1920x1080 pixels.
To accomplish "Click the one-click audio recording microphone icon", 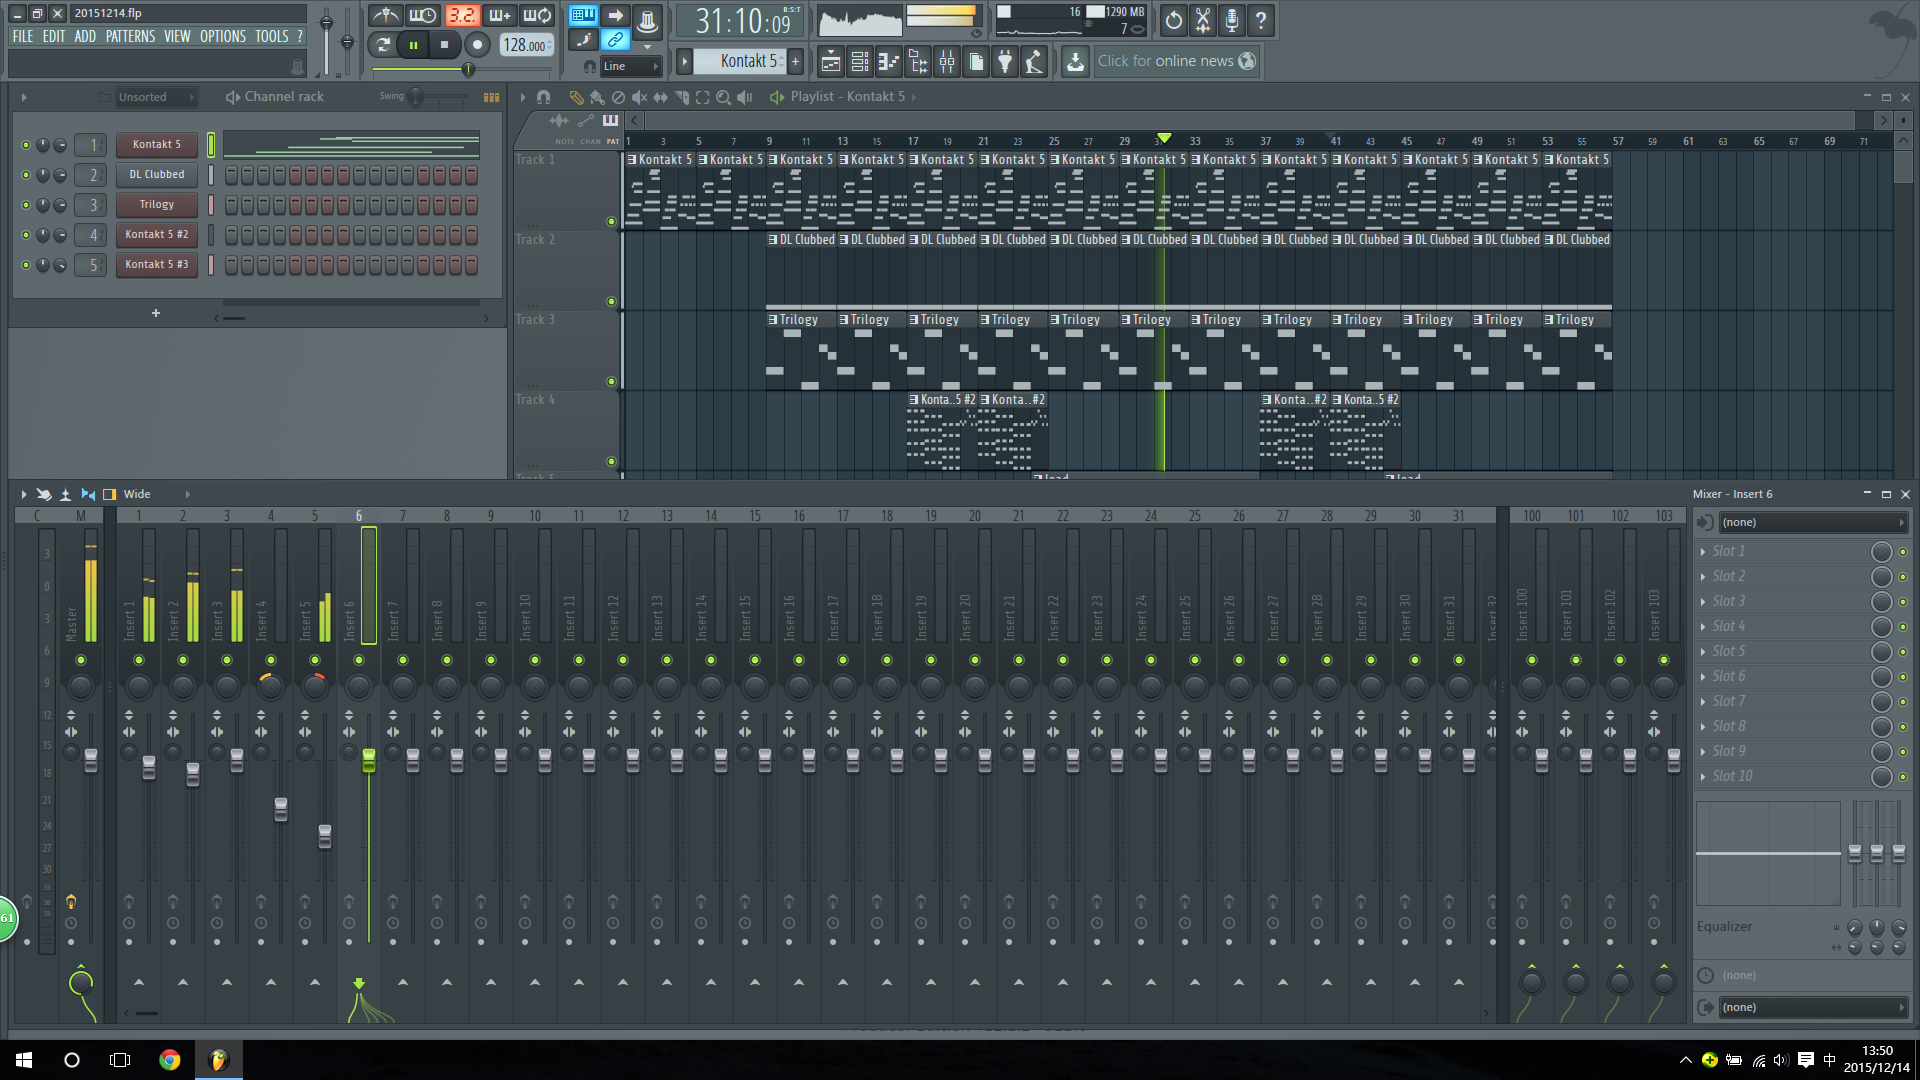I will 1232,20.
